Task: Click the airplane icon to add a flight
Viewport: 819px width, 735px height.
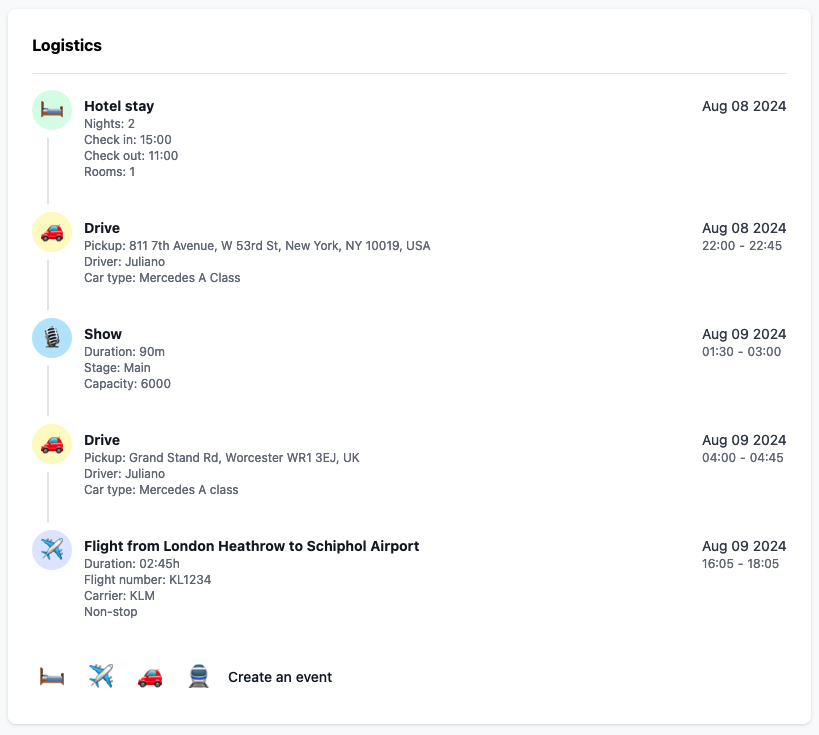Action: [x=99, y=676]
